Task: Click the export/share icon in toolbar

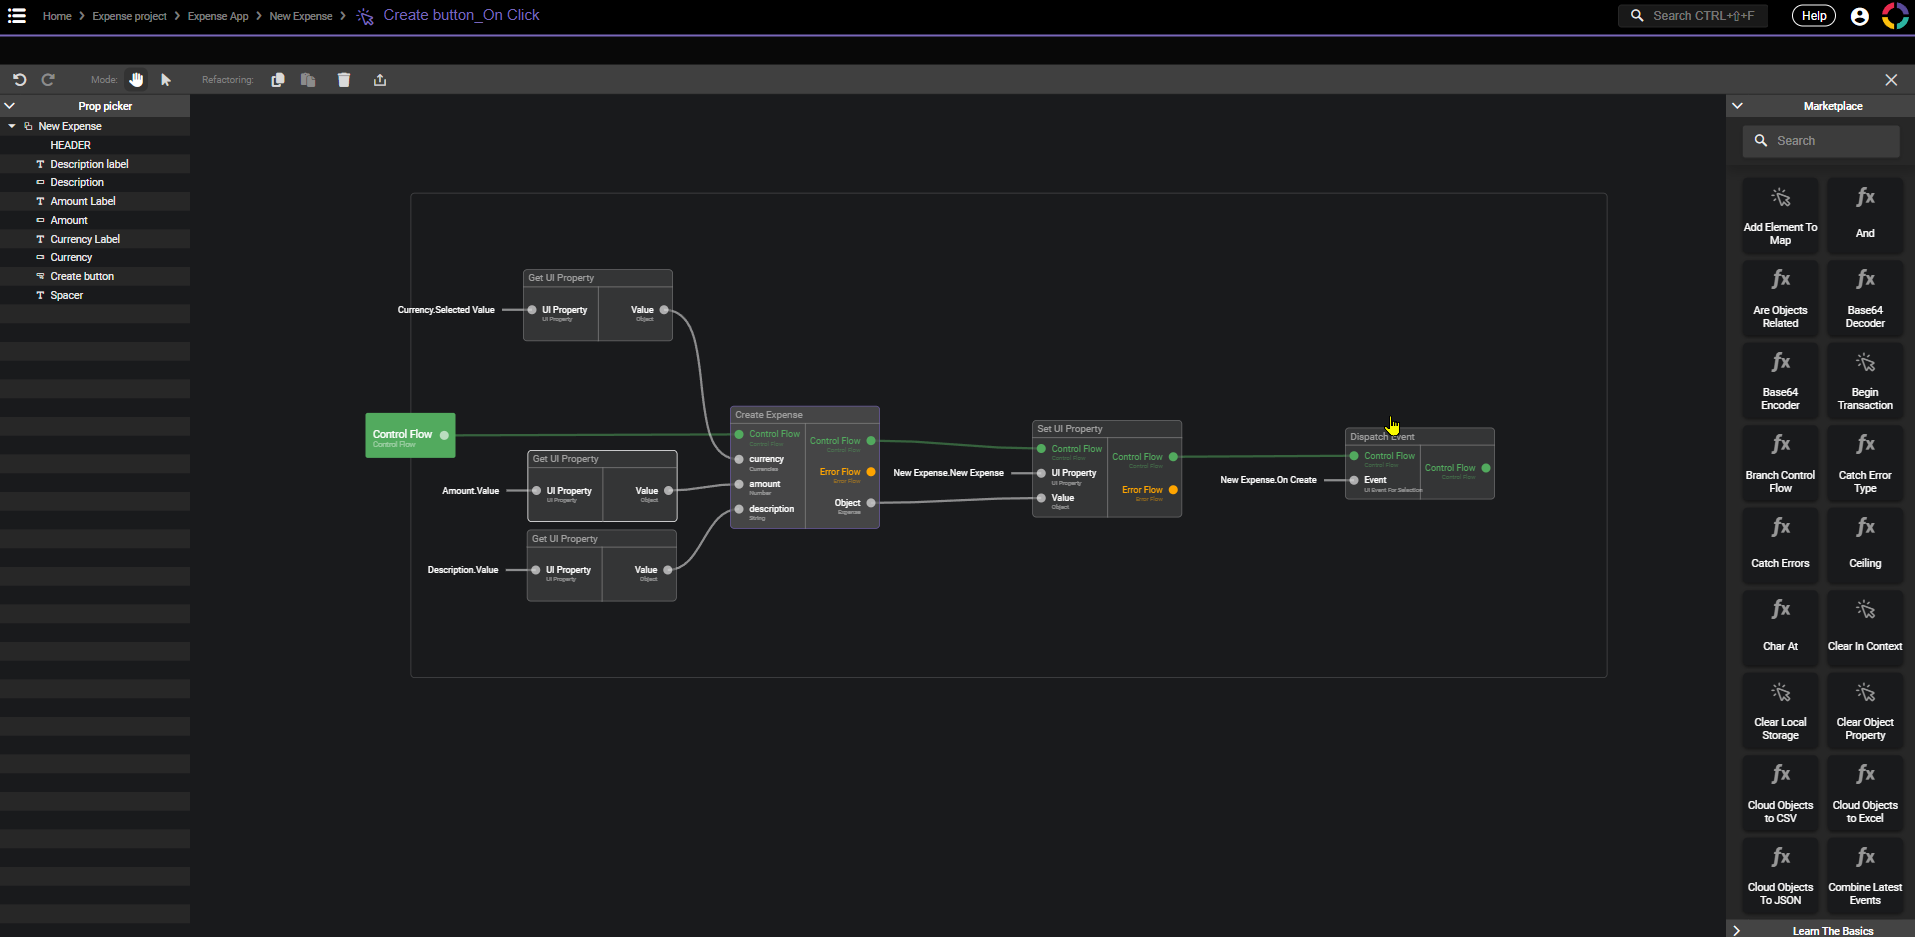Action: pos(380,79)
